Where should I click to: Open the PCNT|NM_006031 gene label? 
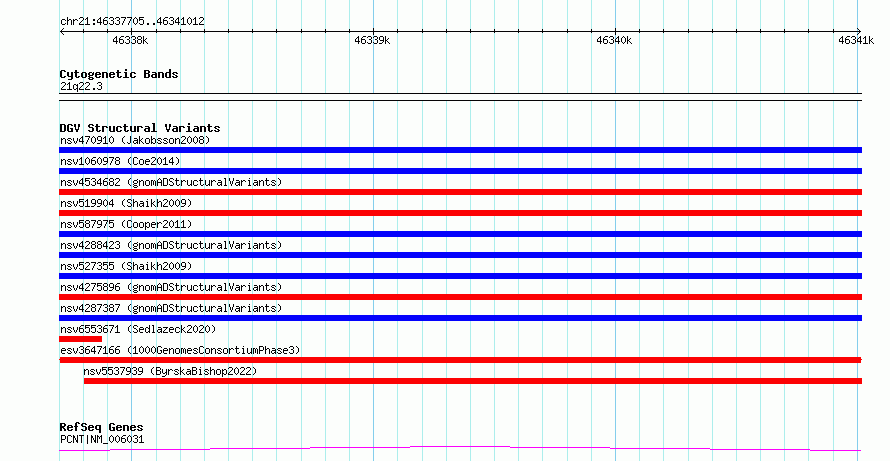pyautogui.click(x=102, y=439)
